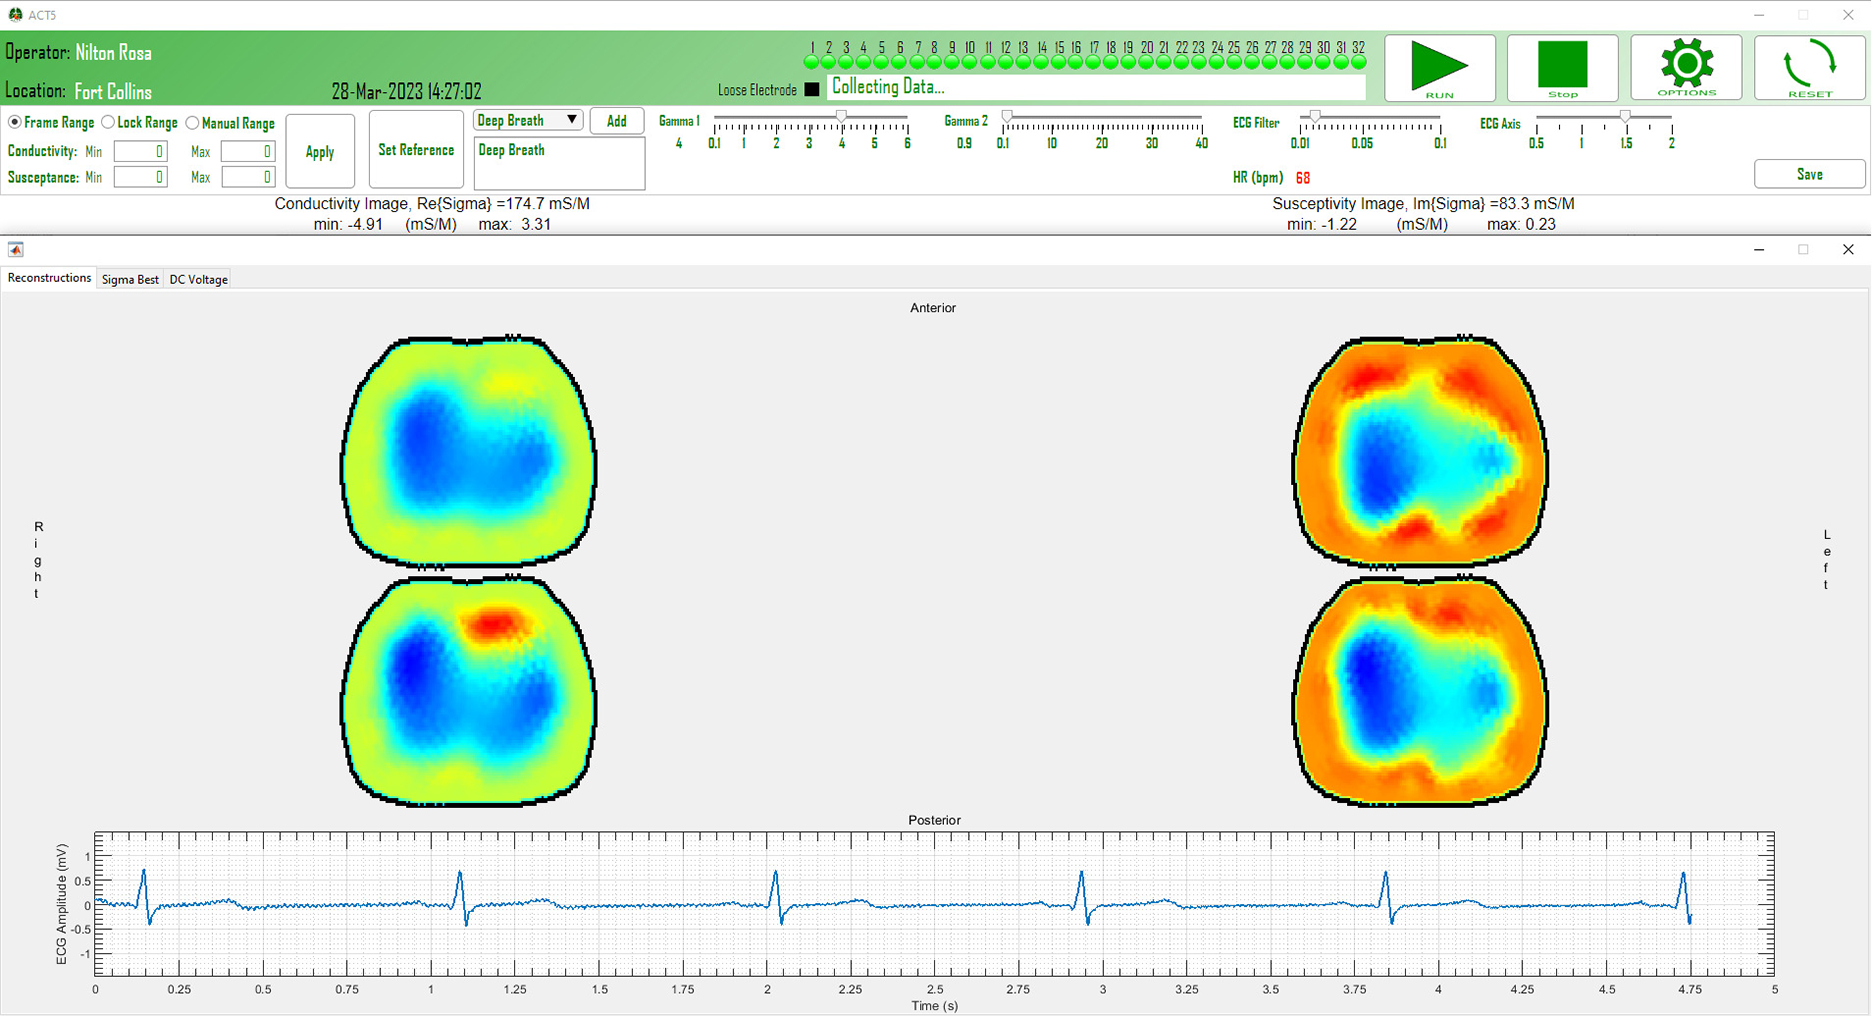1872x1016 pixels.
Task: Click the Save button
Action: pyautogui.click(x=1809, y=174)
